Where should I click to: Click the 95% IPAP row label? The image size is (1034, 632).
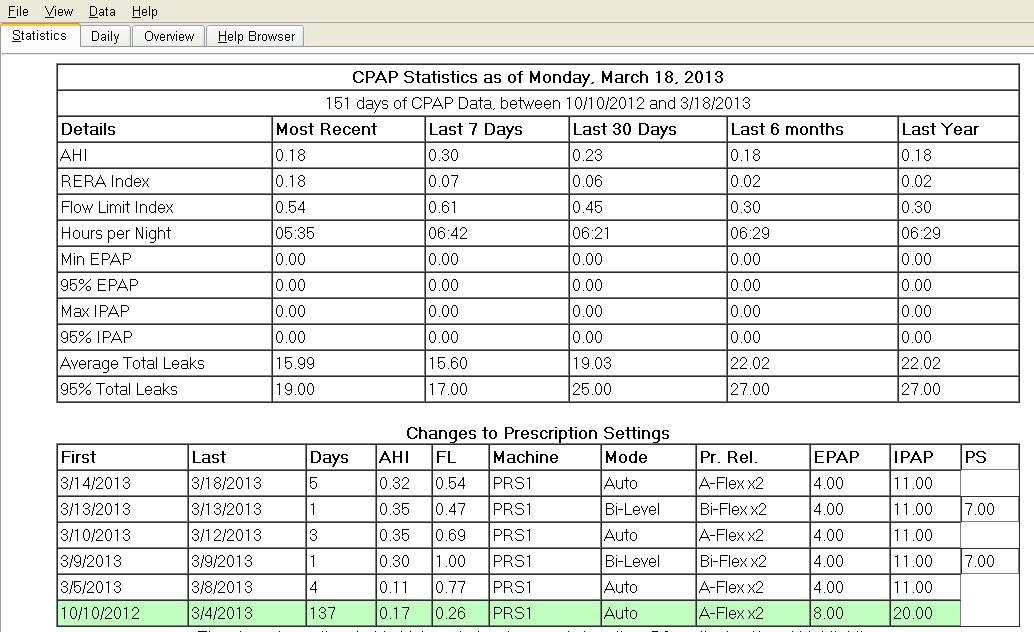(x=96, y=337)
